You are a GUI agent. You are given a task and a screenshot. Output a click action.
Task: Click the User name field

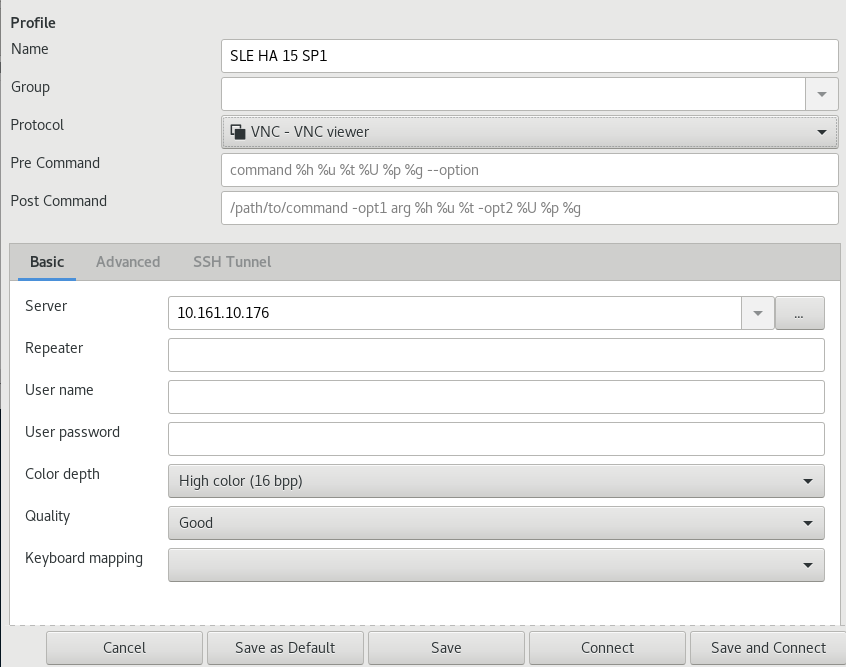(x=496, y=397)
